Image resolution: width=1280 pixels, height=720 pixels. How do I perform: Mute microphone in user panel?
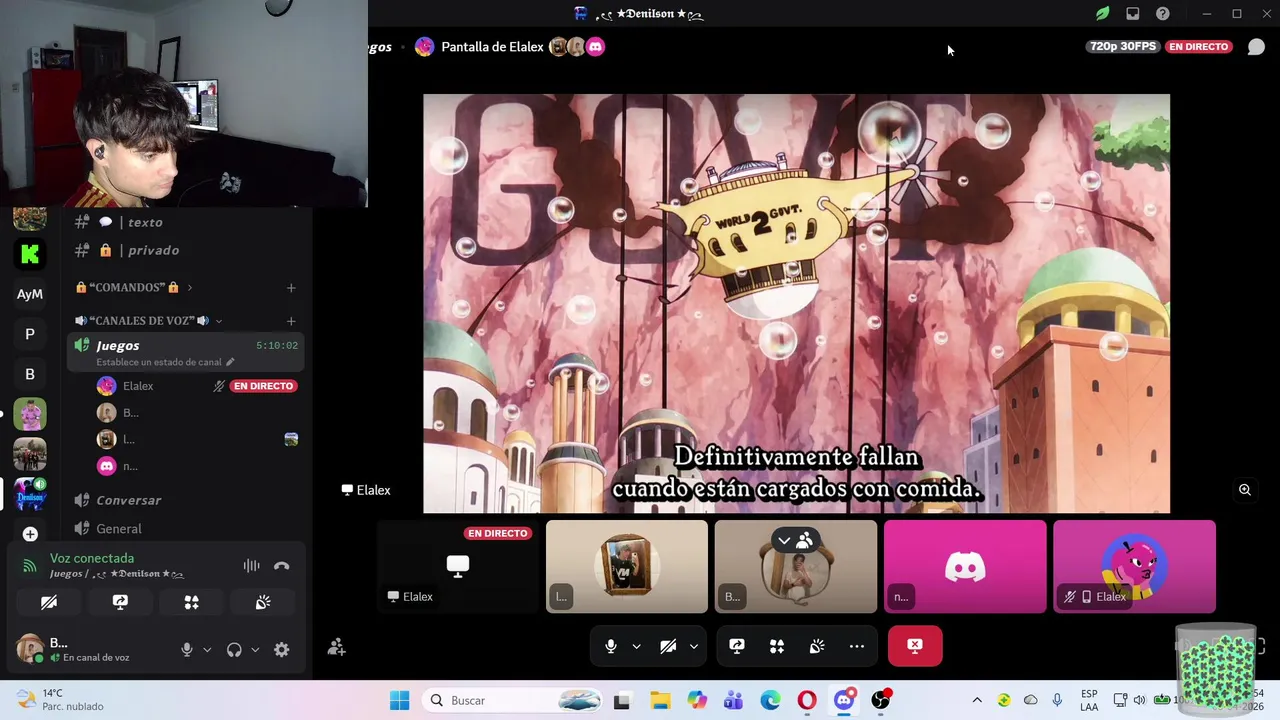tap(186, 649)
